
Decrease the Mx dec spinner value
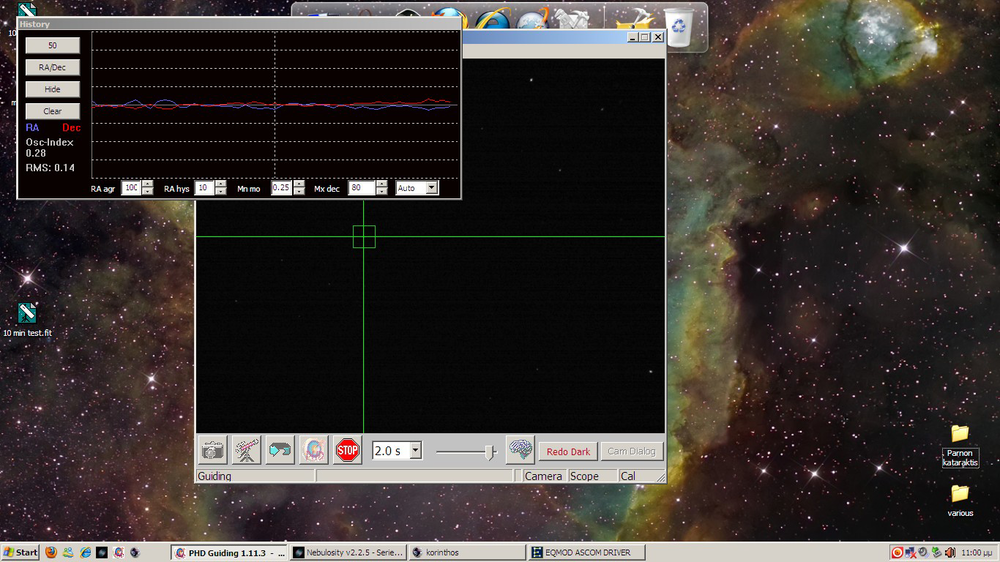click(382, 192)
